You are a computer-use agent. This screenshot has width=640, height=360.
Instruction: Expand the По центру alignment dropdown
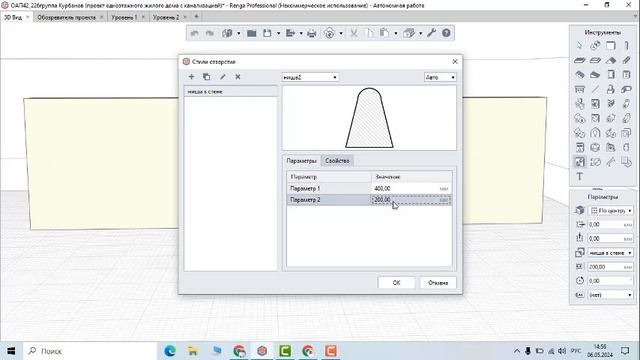click(610, 211)
